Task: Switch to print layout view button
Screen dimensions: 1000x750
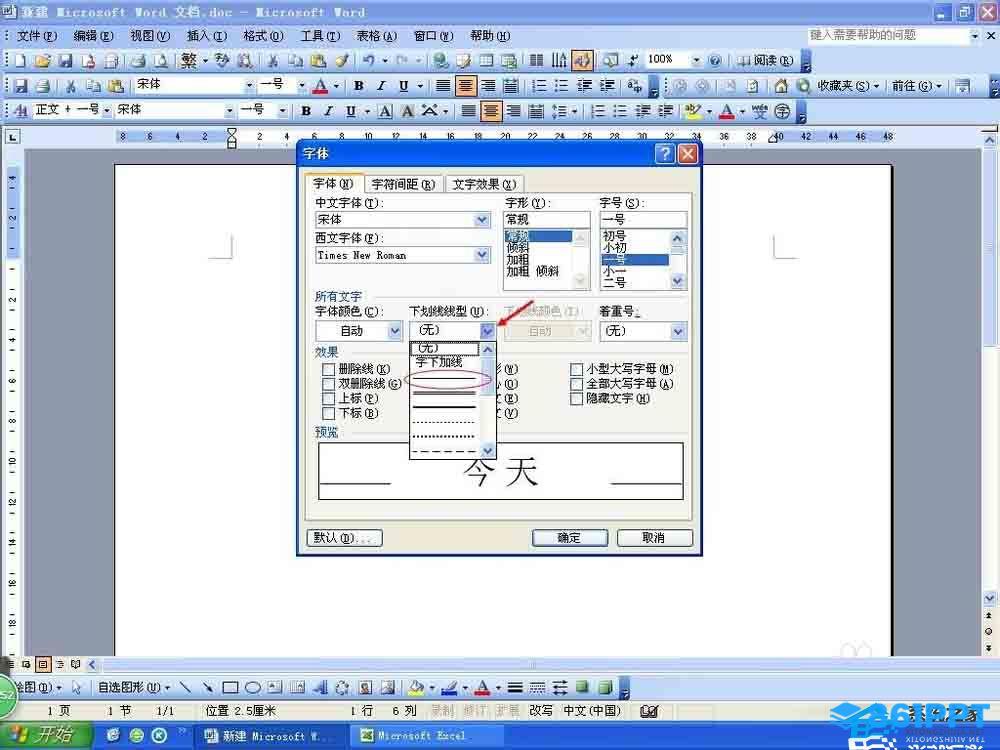Action: coord(43,665)
